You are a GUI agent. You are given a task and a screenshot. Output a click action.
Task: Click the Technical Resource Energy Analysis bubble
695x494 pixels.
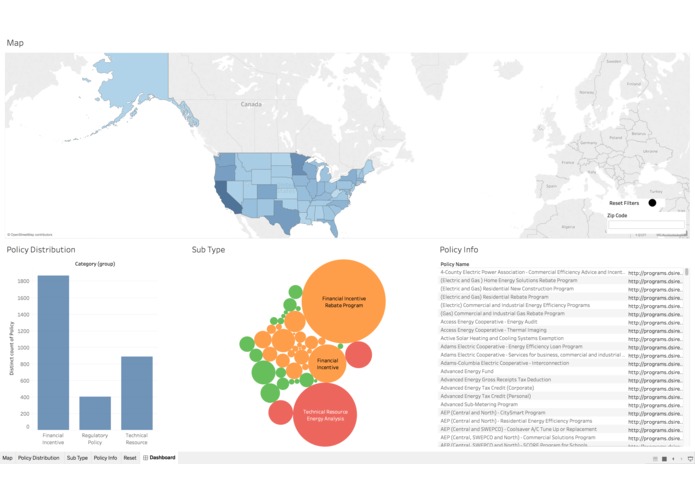tap(325, 415)
